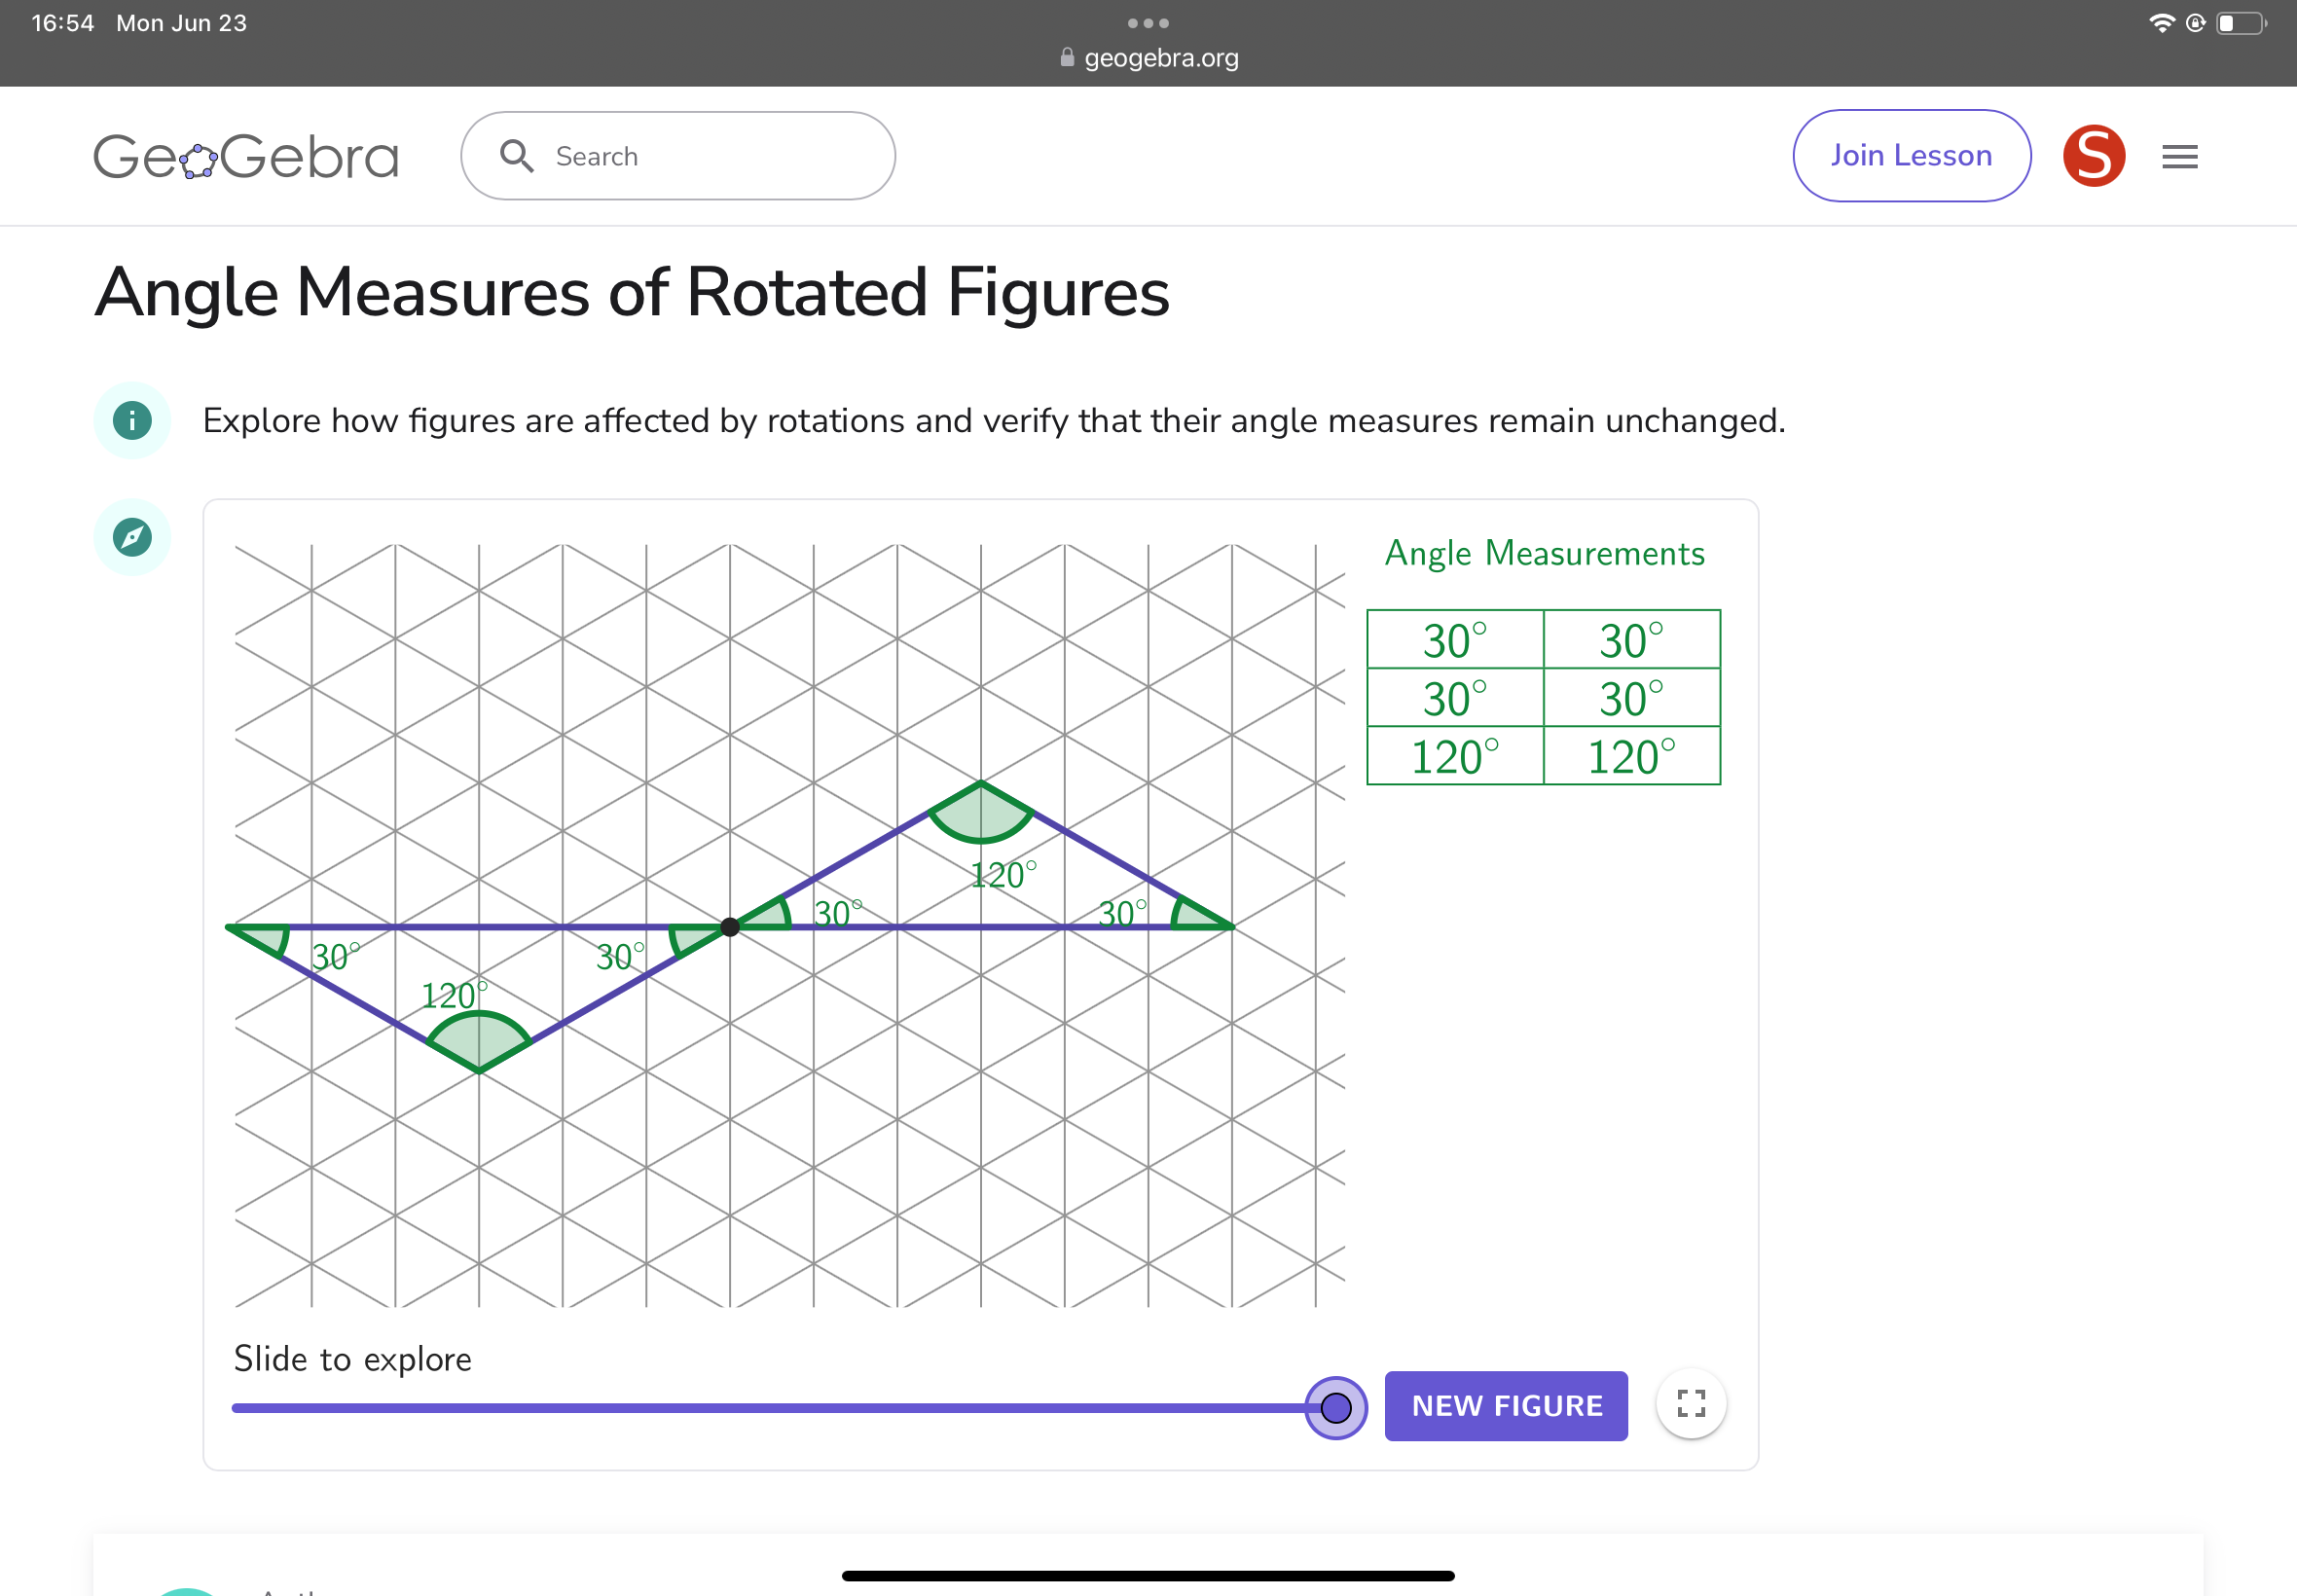2297x1596 pixels.
Task: Click the black rotation center point
Action: coord(730,927)
